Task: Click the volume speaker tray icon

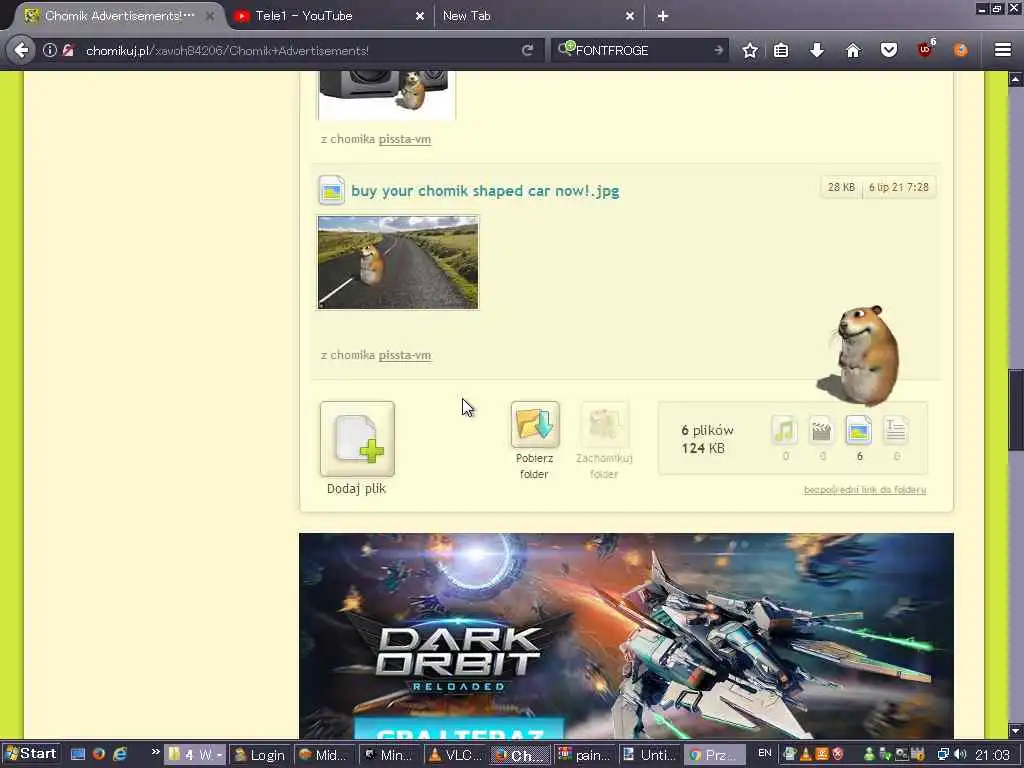Action: pos(960,754)
